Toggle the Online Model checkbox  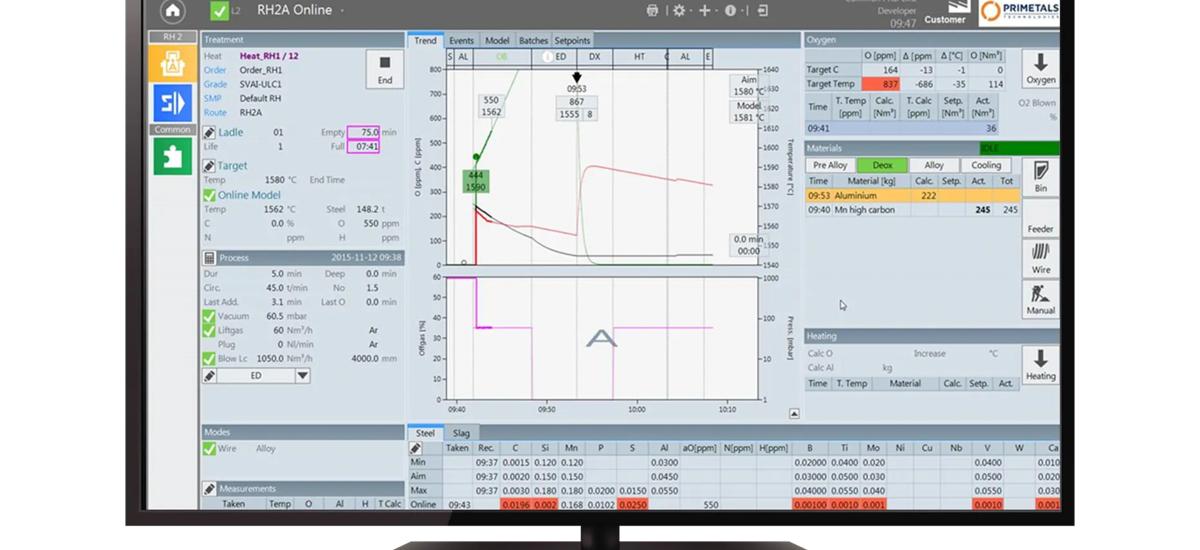[210, 195]
